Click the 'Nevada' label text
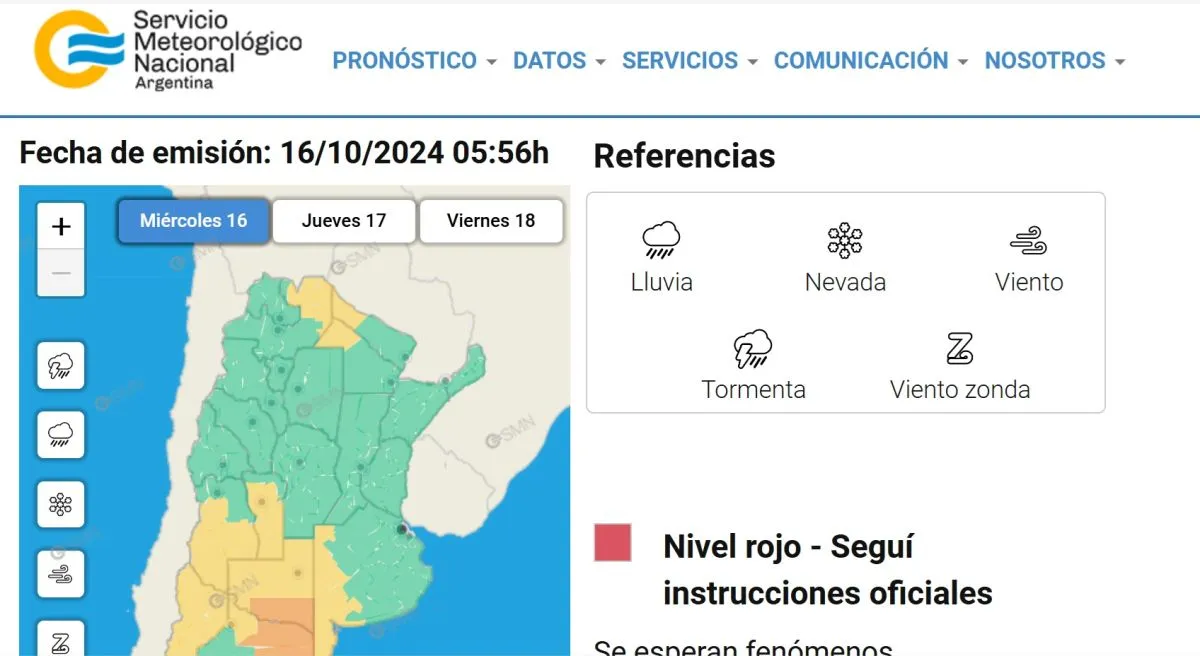The image size is (1200, 656). [845, 282]
